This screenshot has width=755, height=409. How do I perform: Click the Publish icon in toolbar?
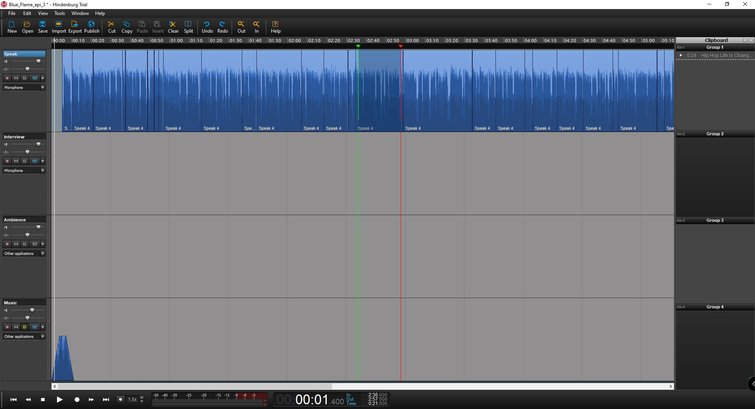[92, 25]
